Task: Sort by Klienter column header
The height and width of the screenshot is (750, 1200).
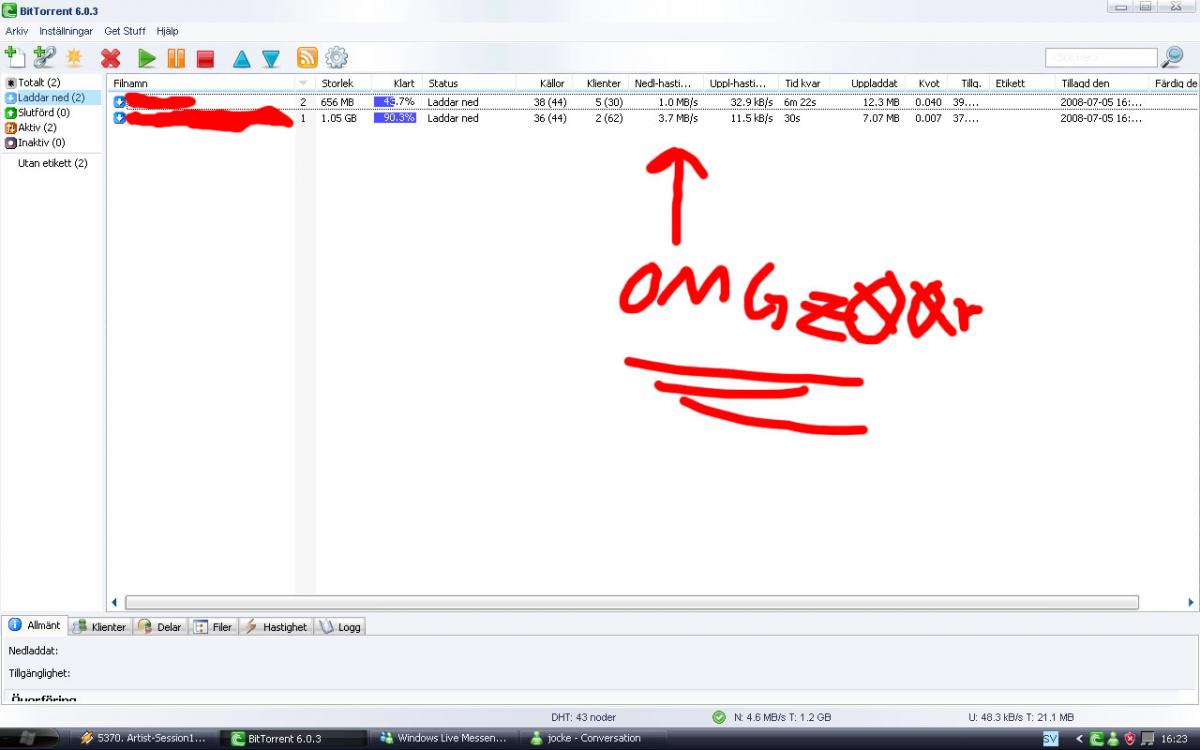Action: click(600, 83)
